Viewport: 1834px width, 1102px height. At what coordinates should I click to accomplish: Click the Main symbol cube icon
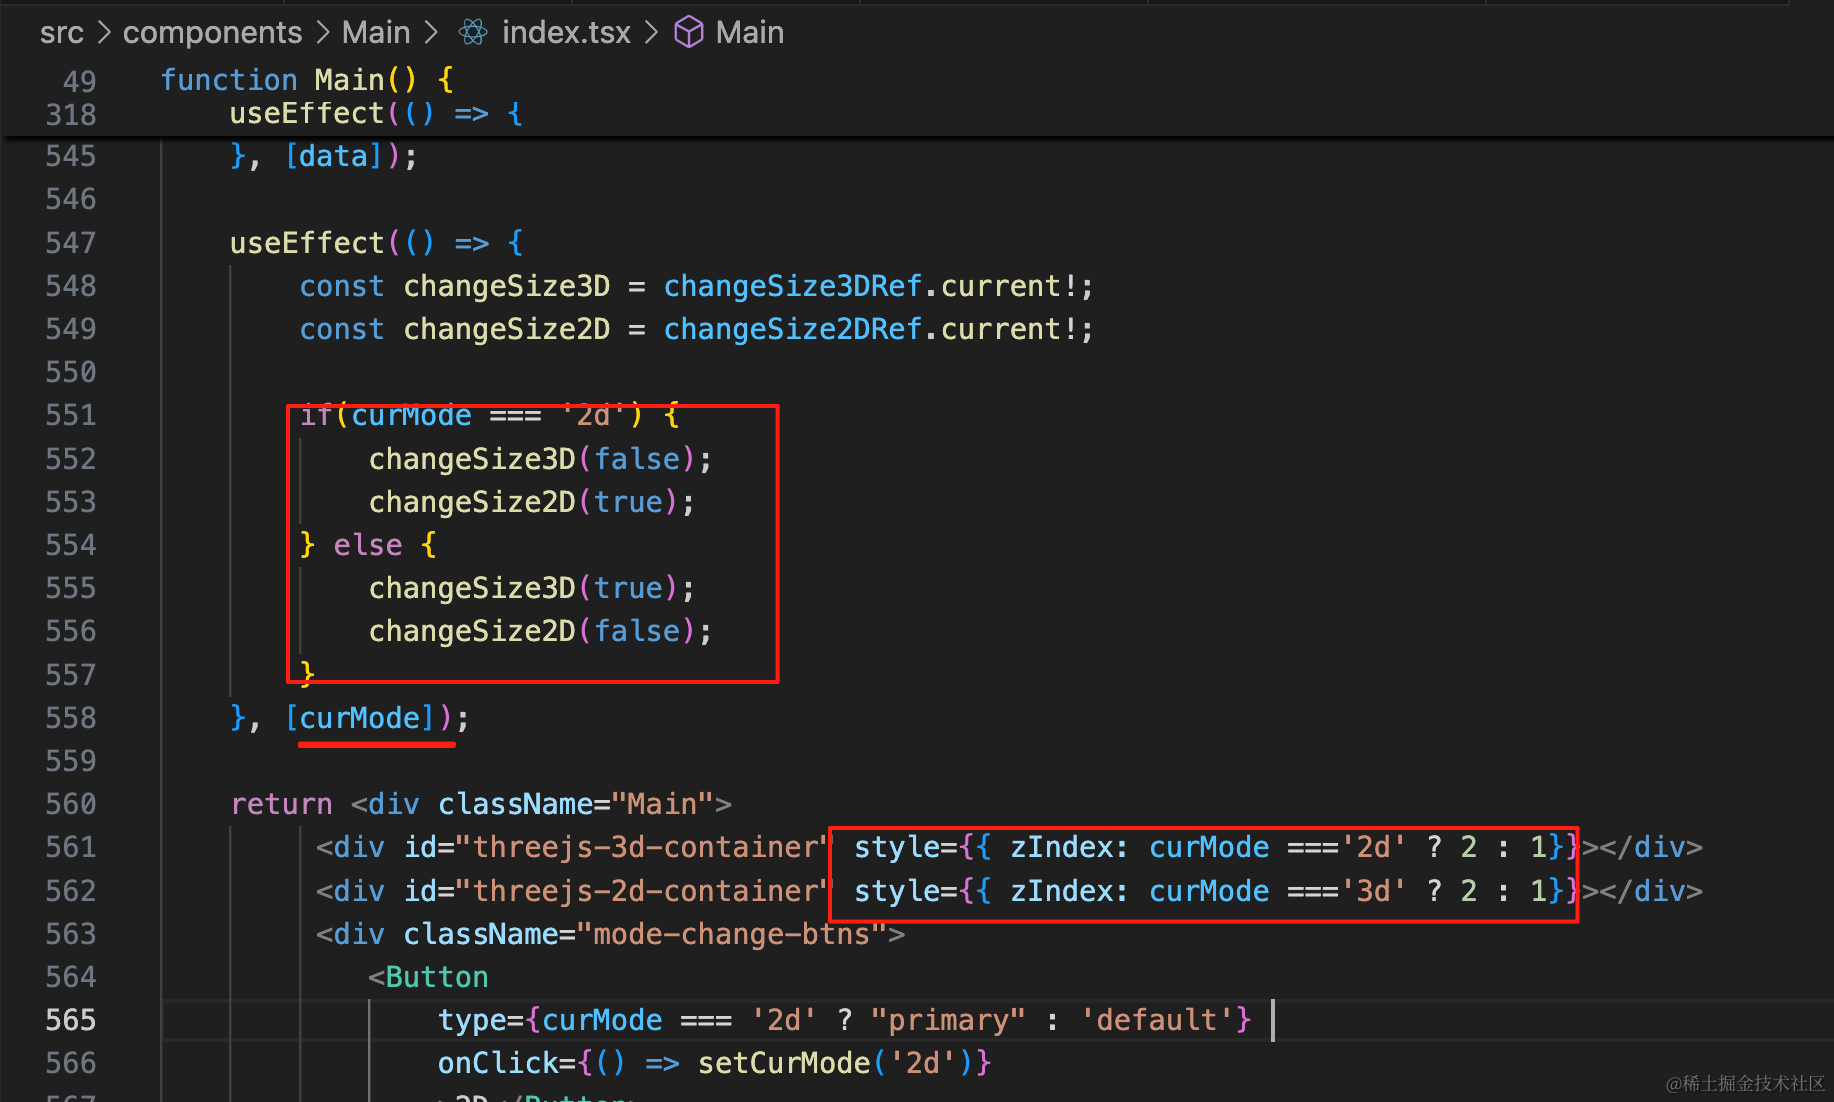[689, 33]
